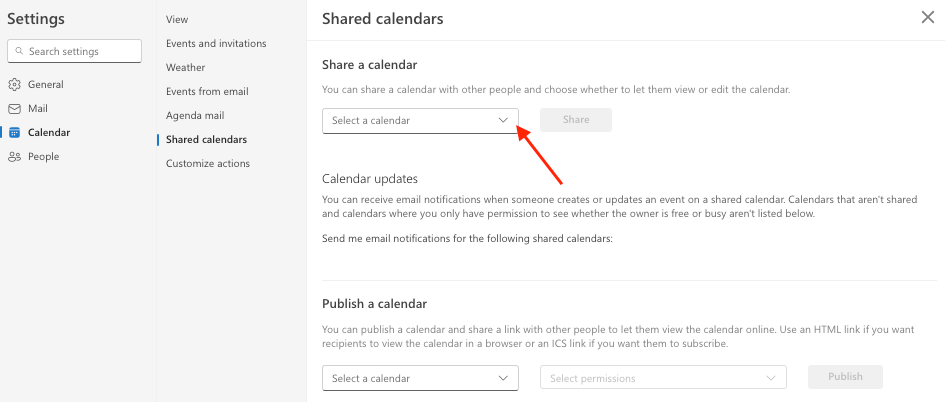Expand Publish section calendar dropdown
This screenshot has height=402, width=945.
point(420,378)
